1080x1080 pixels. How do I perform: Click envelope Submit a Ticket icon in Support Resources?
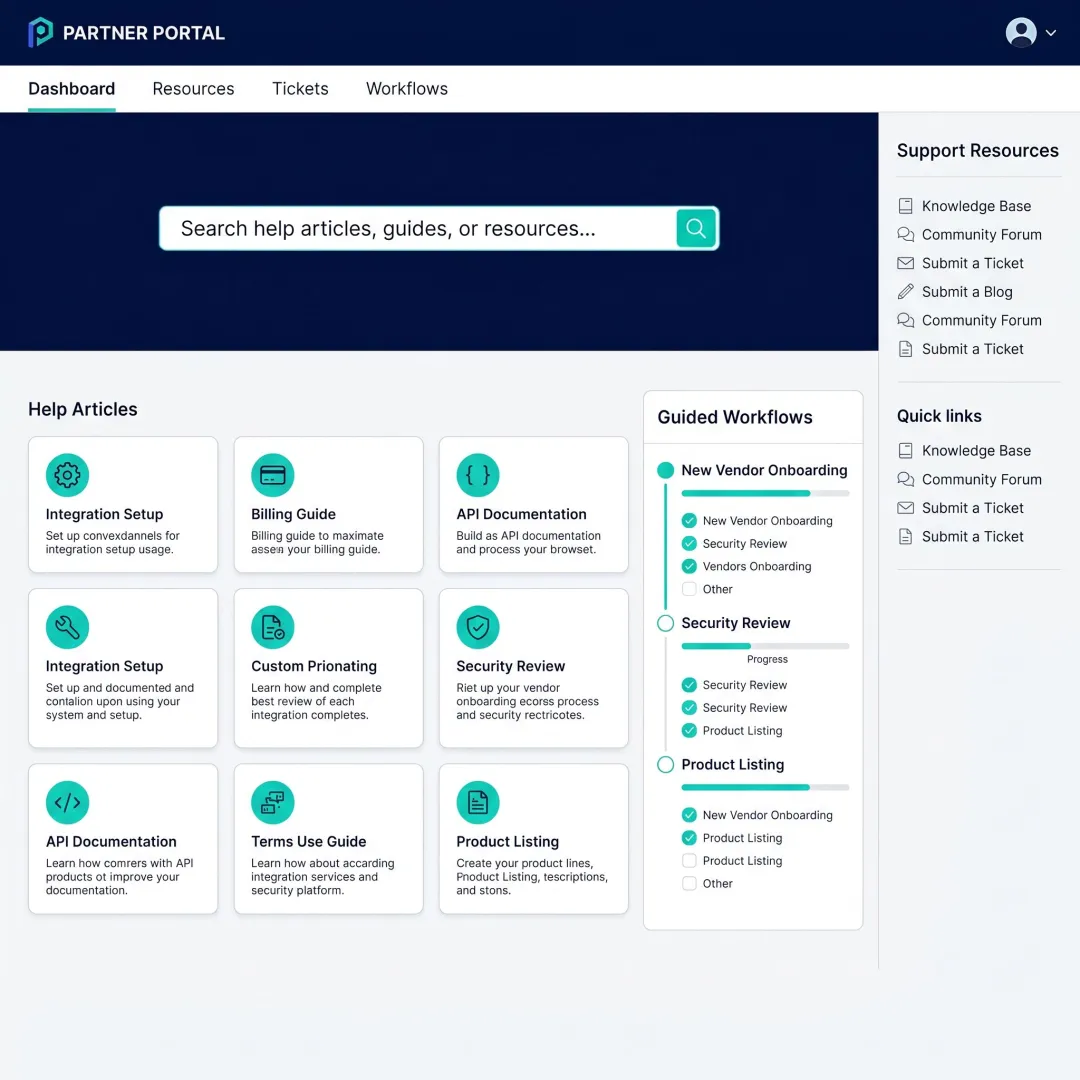(x=905, y=263)
